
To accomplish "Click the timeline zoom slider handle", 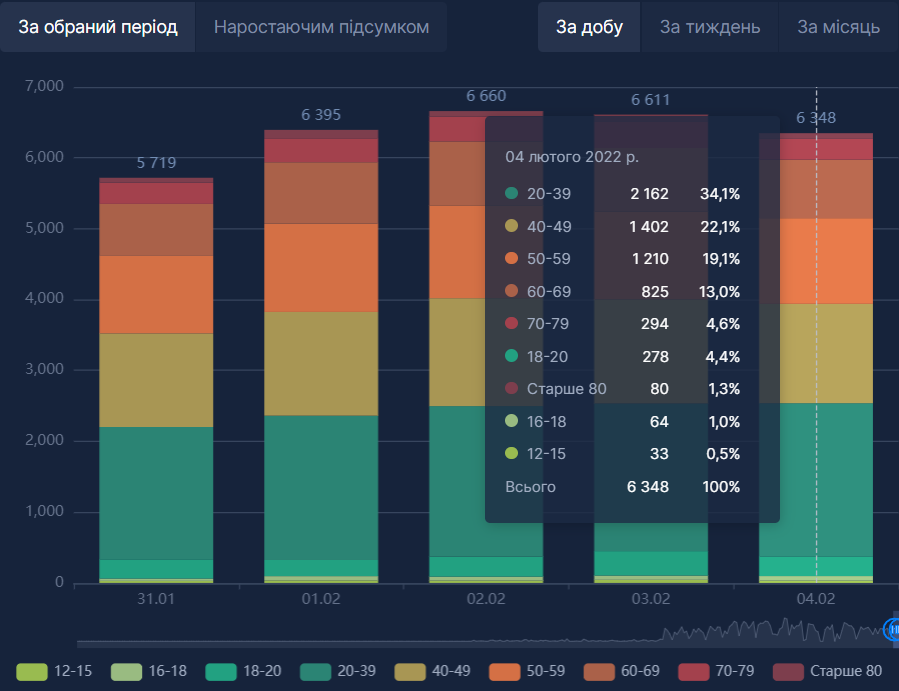I will coord(891,629).
